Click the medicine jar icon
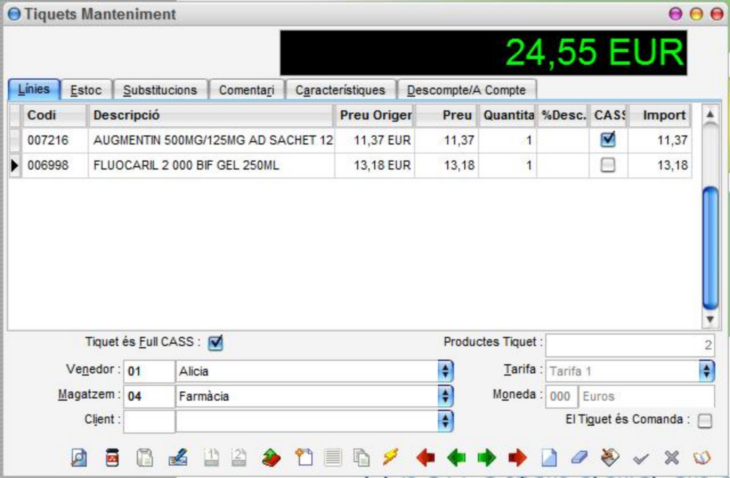Image resolution: width=730 pixels, height=478 pixels. [112, 458]
